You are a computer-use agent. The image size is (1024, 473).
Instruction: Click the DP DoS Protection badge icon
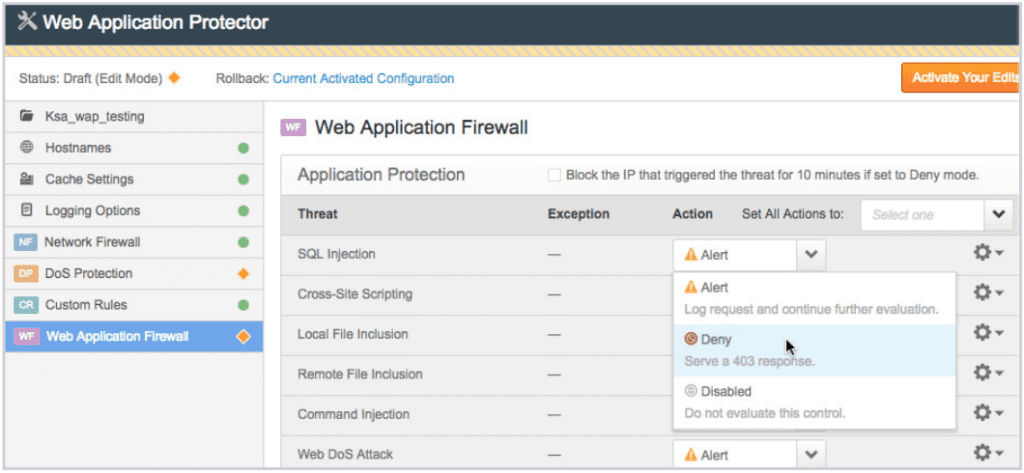(x=25, y=274)
